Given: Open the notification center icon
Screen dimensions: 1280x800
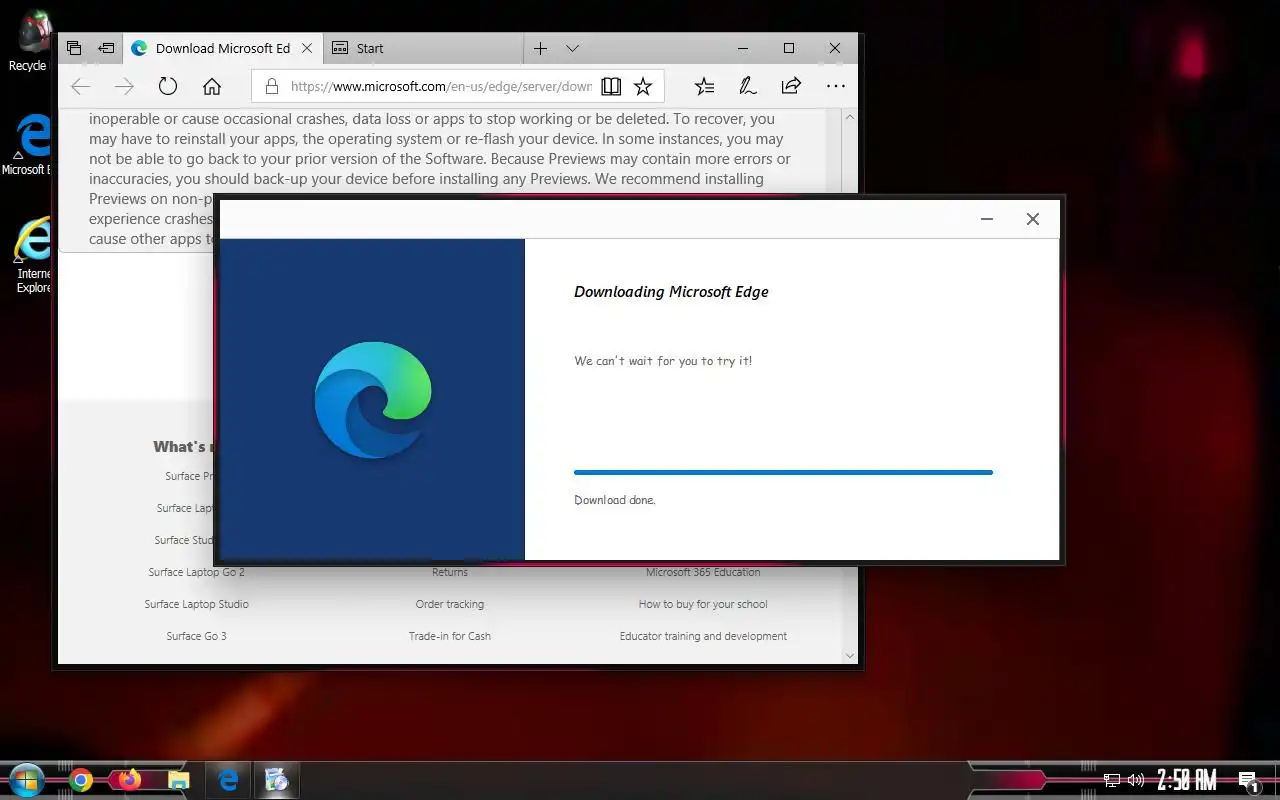Looking at the screenshot, I should 1248,781.
